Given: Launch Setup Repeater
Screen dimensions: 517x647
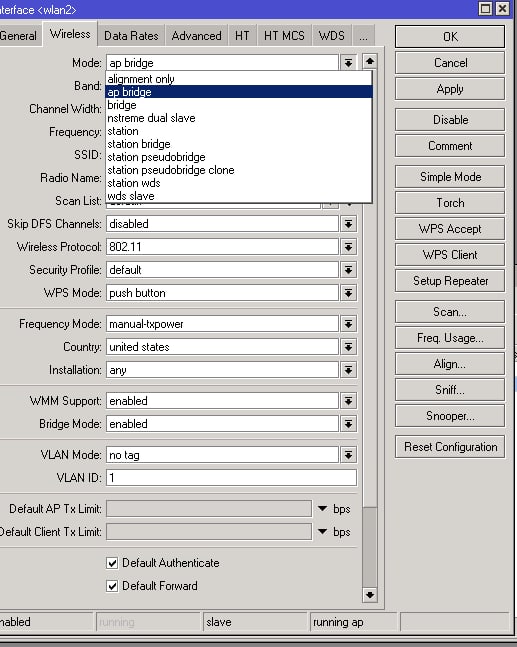Looking at the screenshot, I should (450, 281).
